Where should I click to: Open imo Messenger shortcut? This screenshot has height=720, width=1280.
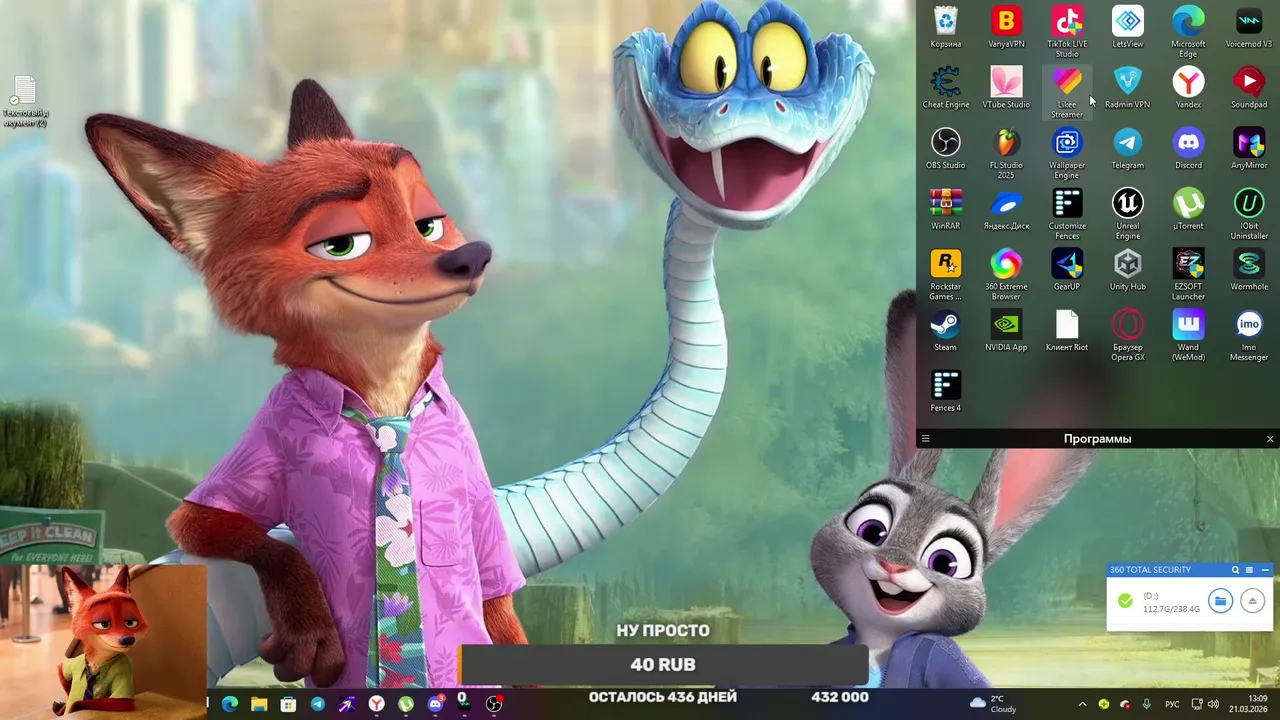click(1249, 335)
